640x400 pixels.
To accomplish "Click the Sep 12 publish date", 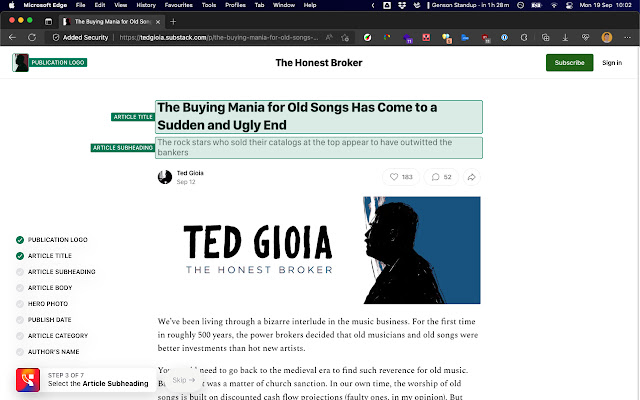I will (x=186, y=182).
